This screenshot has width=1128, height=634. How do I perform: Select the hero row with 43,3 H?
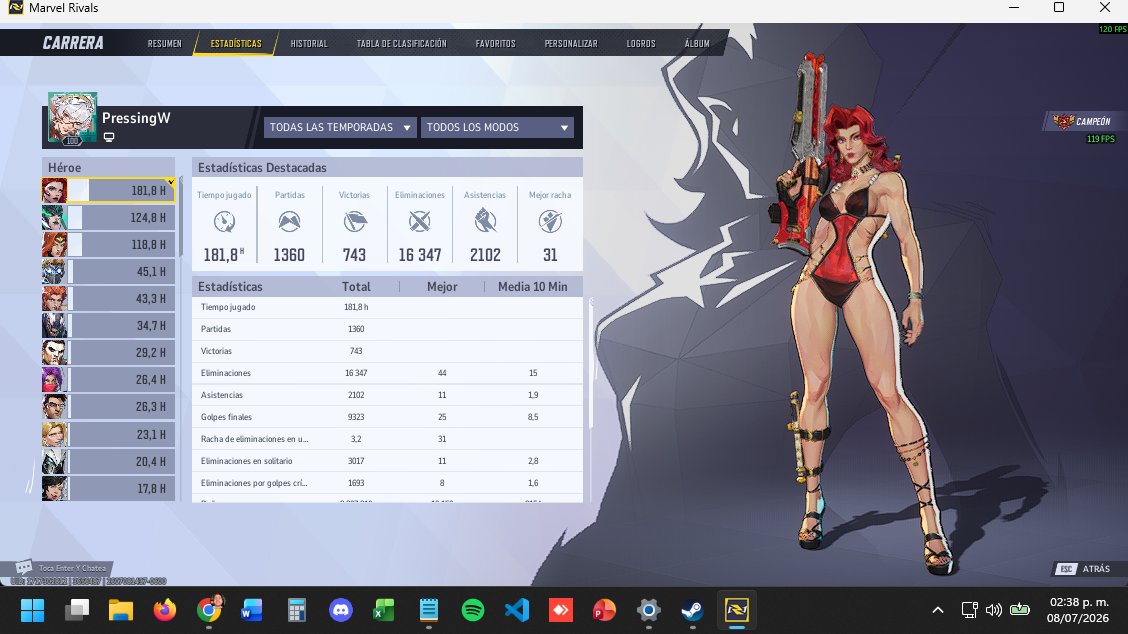pos(109,299)
